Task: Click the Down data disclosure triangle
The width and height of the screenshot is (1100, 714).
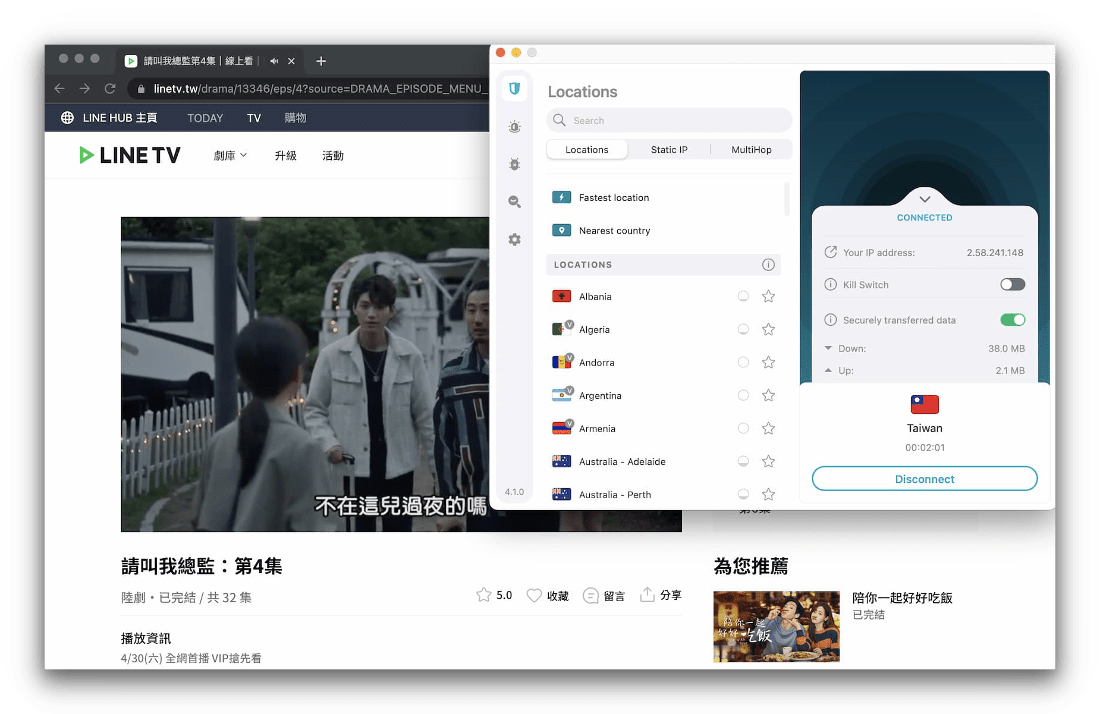Action: click(828, 348)
